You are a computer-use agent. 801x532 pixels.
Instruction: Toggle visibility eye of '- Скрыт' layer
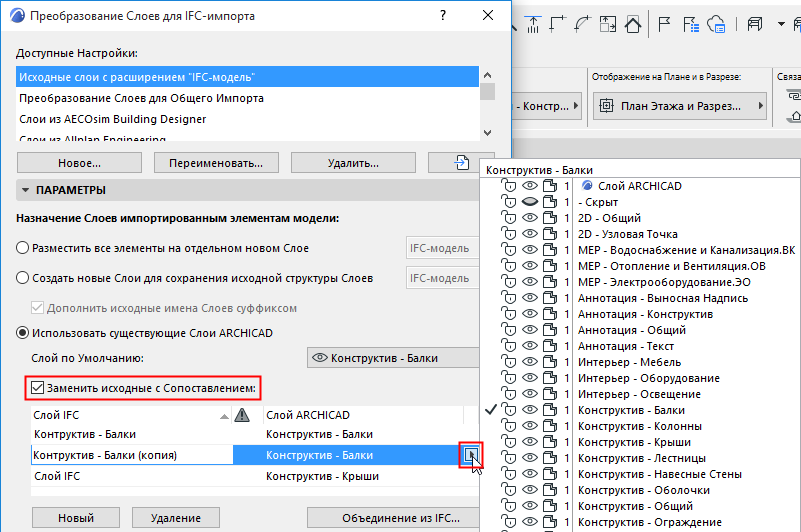click(530, 202)
